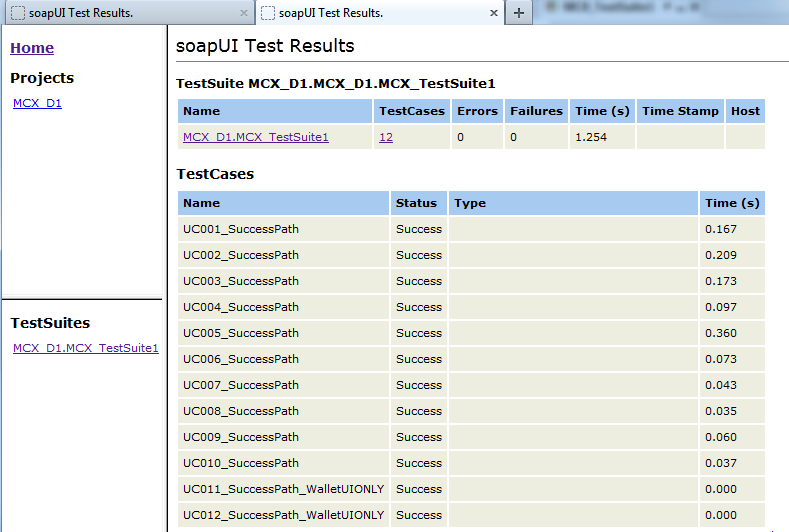Click the 0.073 time value

coord(721,359)
